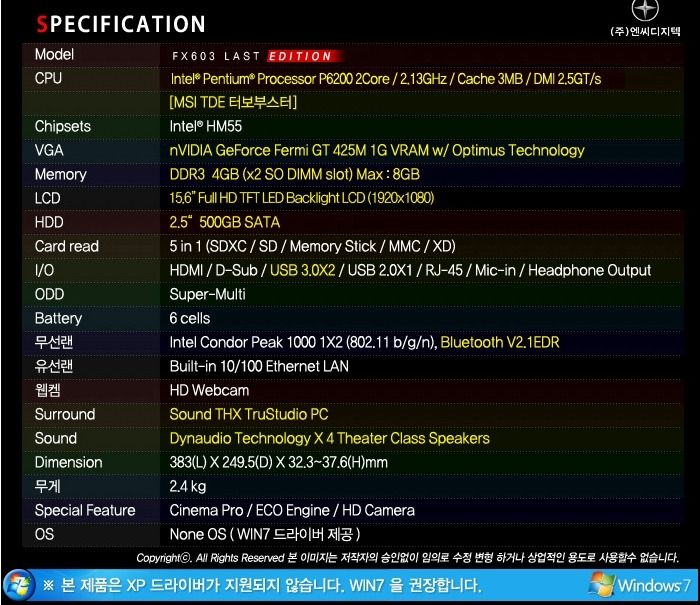Click the Dynaudio Technology speakers value
The image size is (700, 605).
(x=329, y=438)
